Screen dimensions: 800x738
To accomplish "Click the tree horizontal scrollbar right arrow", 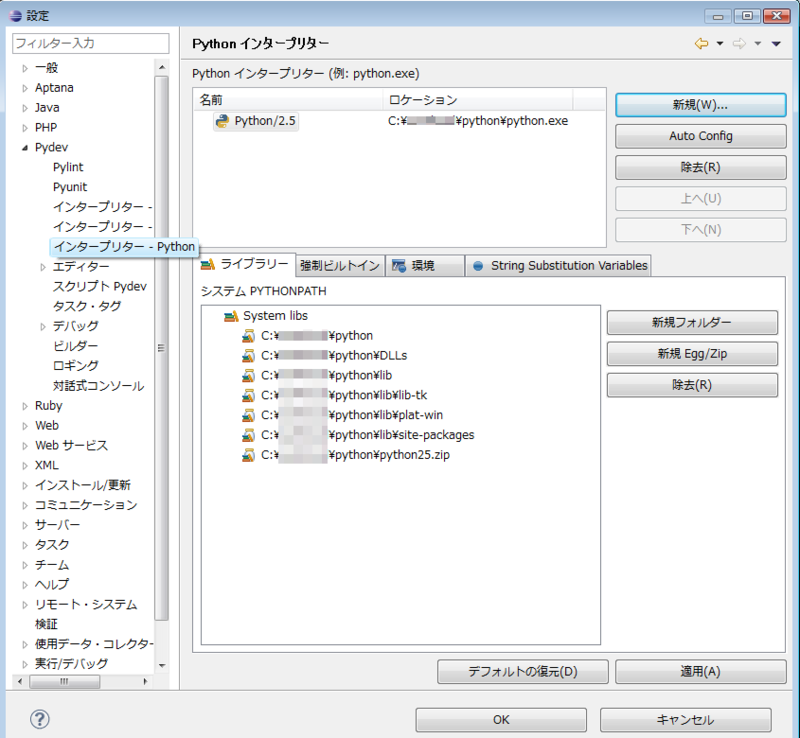I will (x=145, y=681).
